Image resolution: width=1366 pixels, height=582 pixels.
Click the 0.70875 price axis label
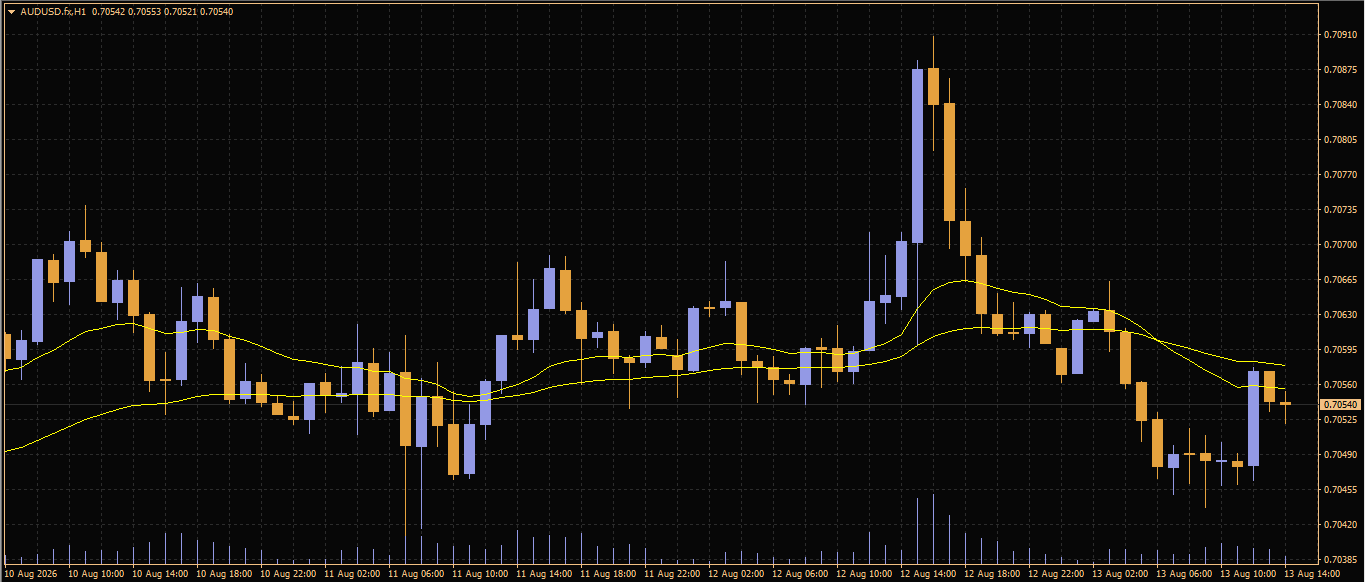(x=1340, y=70)
